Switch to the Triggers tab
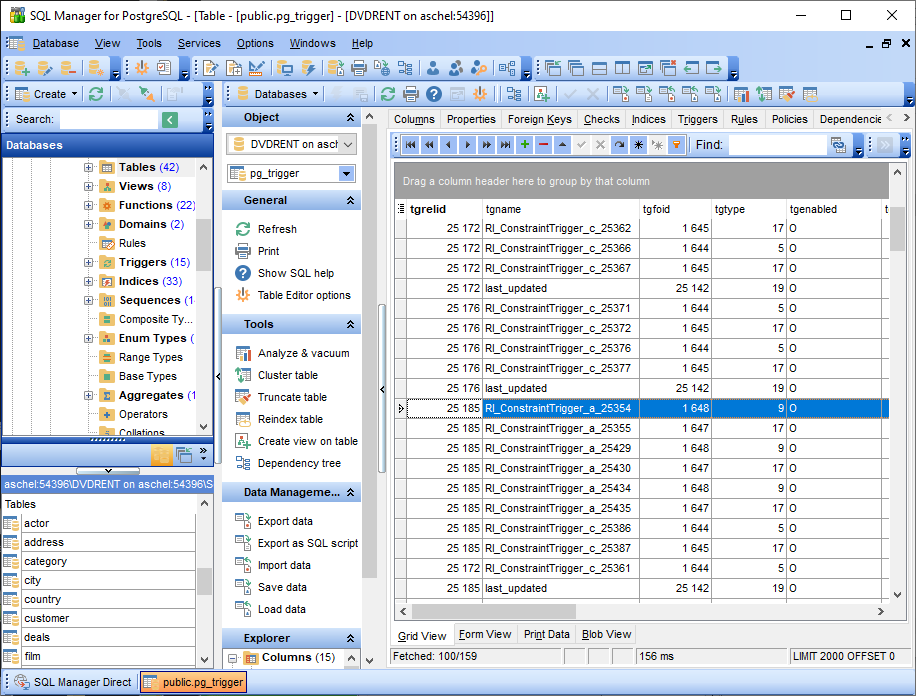Viewport: 916px width, 696px height. point(697,119)
